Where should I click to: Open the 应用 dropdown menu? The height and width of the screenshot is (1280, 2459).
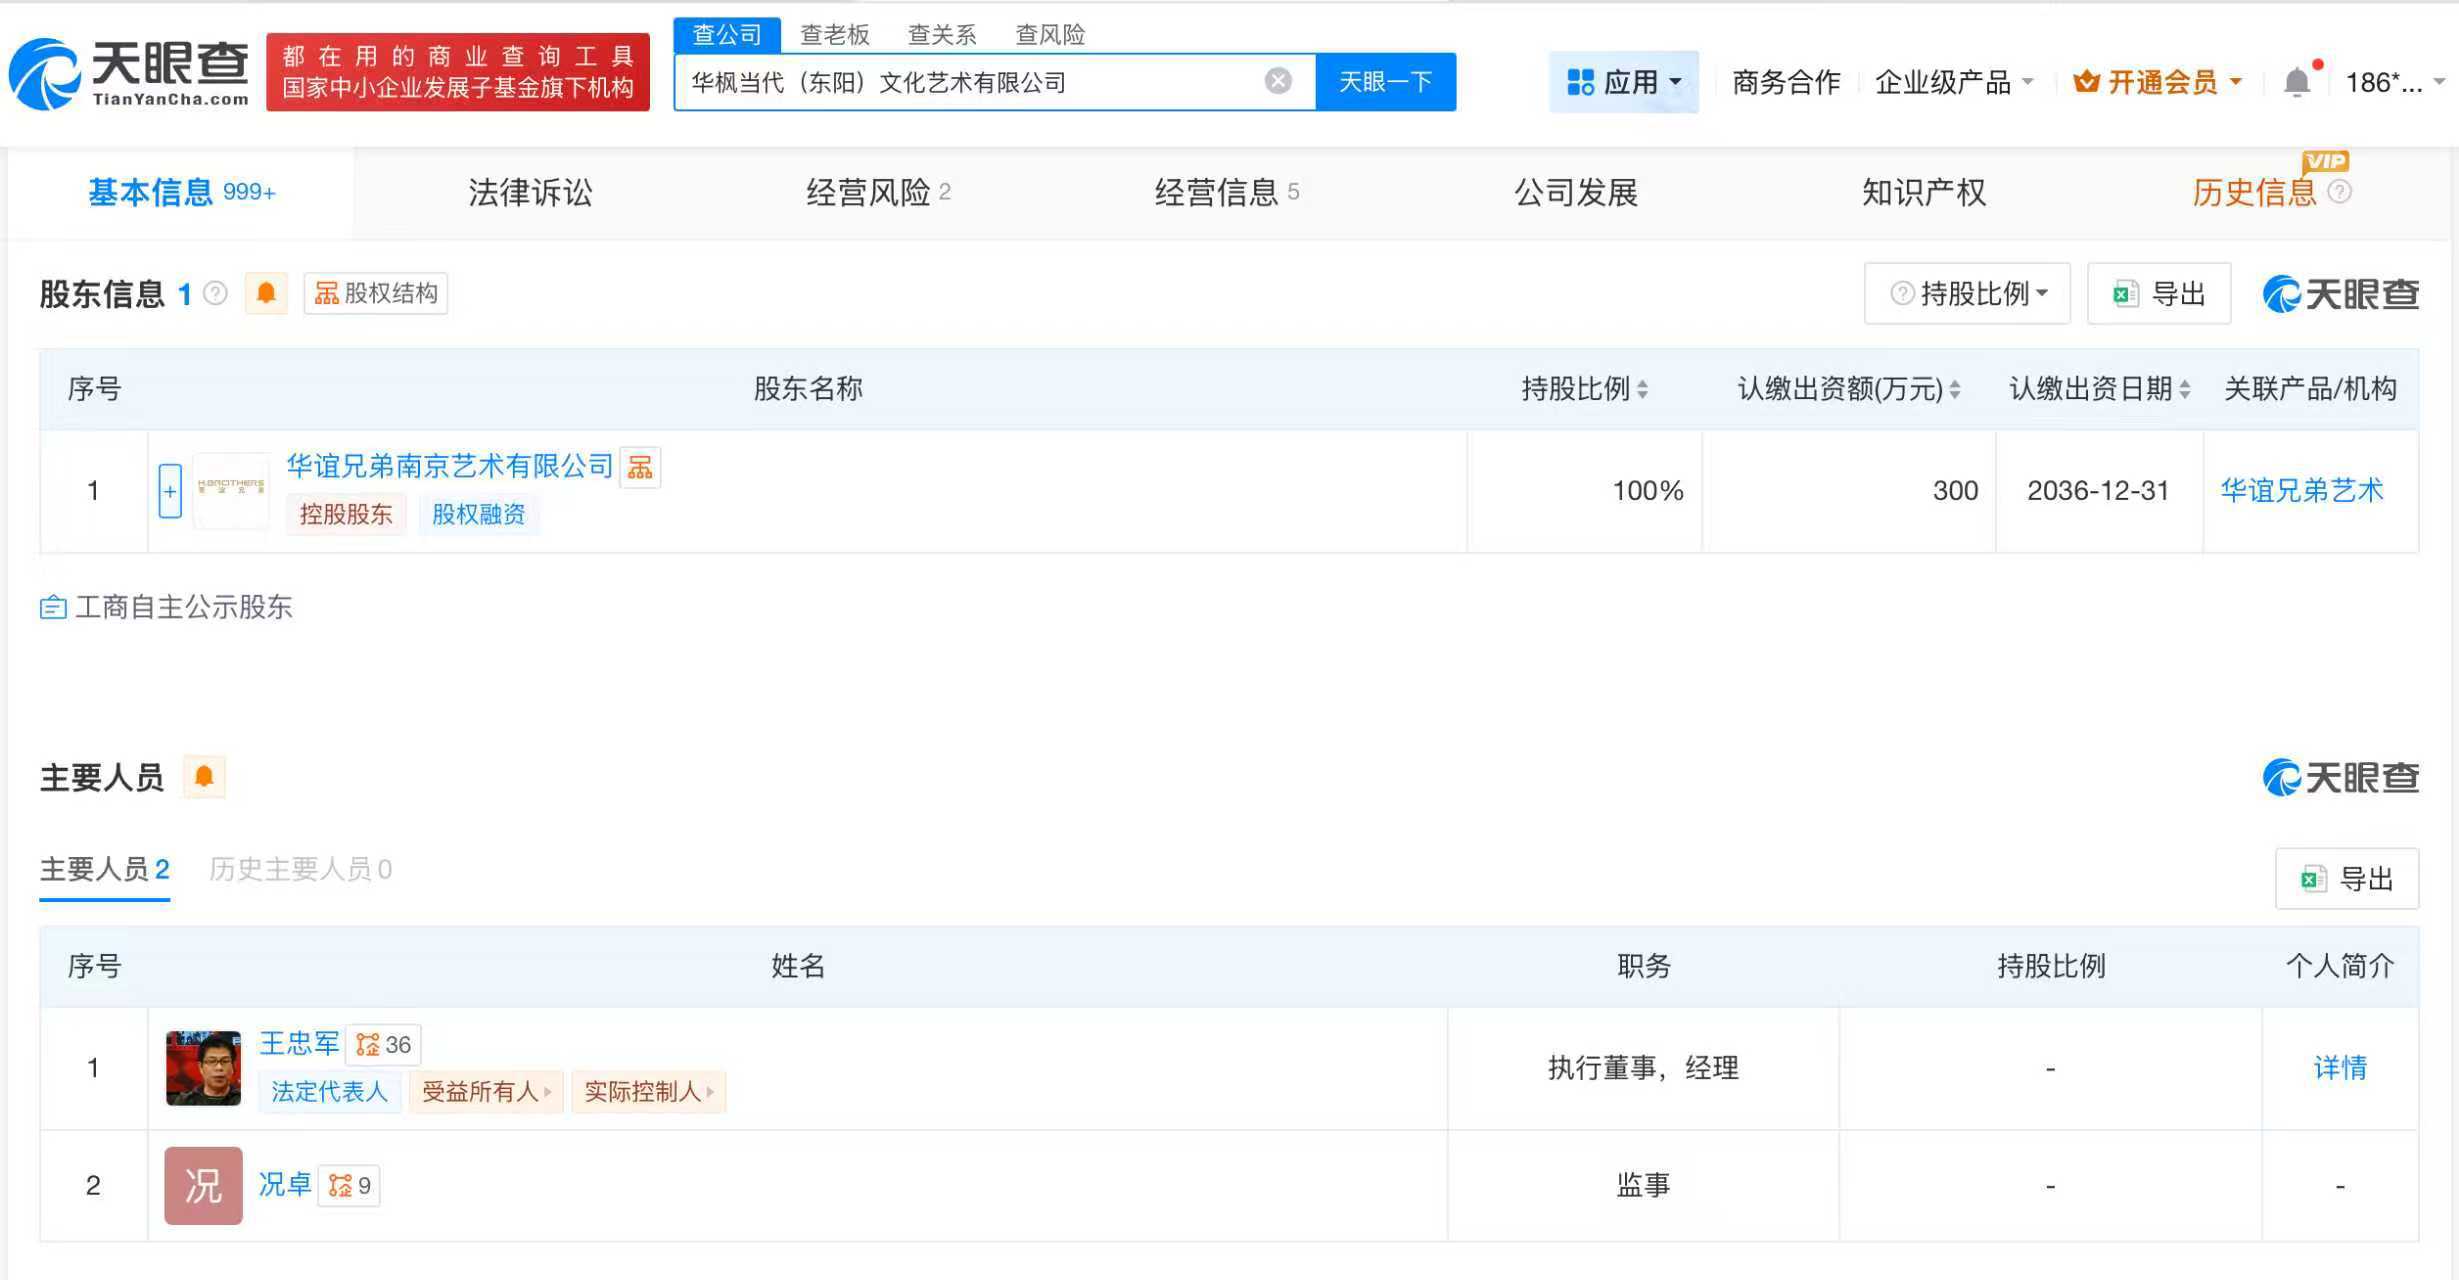pos(1624,82)
